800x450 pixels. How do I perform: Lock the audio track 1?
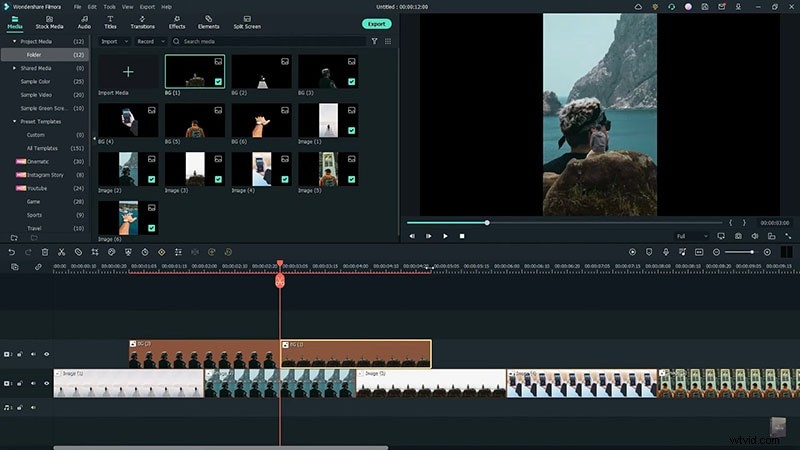(20, 408)
